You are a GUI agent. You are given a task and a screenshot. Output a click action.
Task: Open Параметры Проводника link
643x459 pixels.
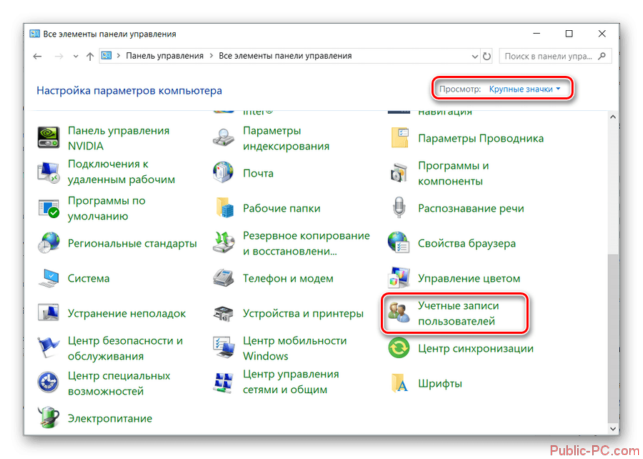point(481,138)
